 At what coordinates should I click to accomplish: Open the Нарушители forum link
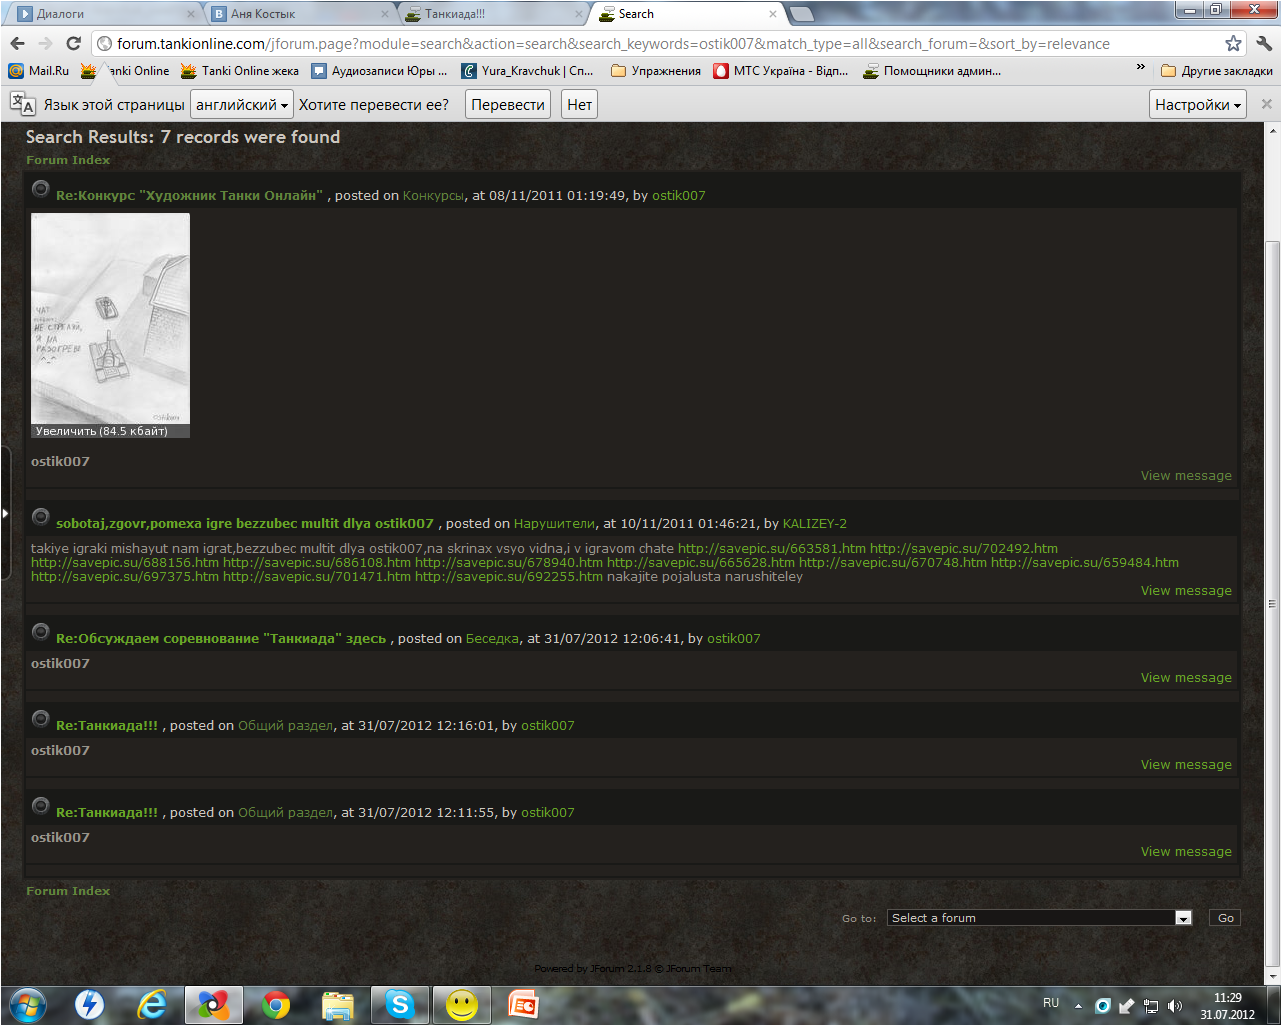[x=554, y=524]
